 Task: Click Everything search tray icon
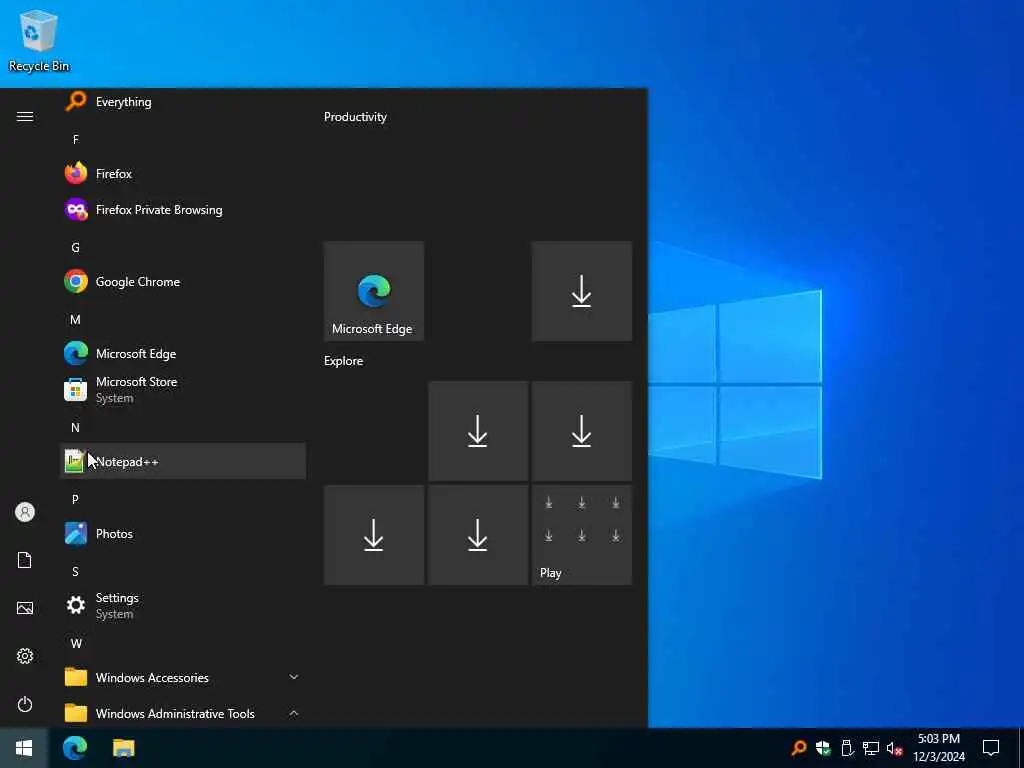799,748
